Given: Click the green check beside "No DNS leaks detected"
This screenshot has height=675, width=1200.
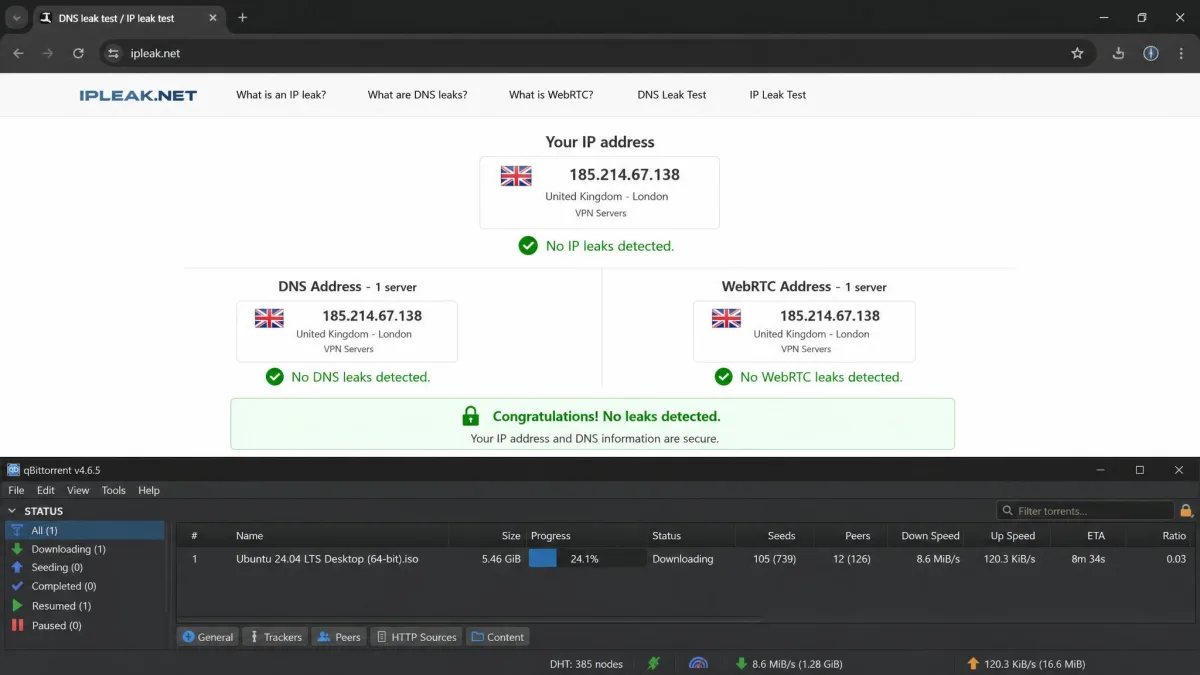Looking at the screenshot, I should 275,377.
